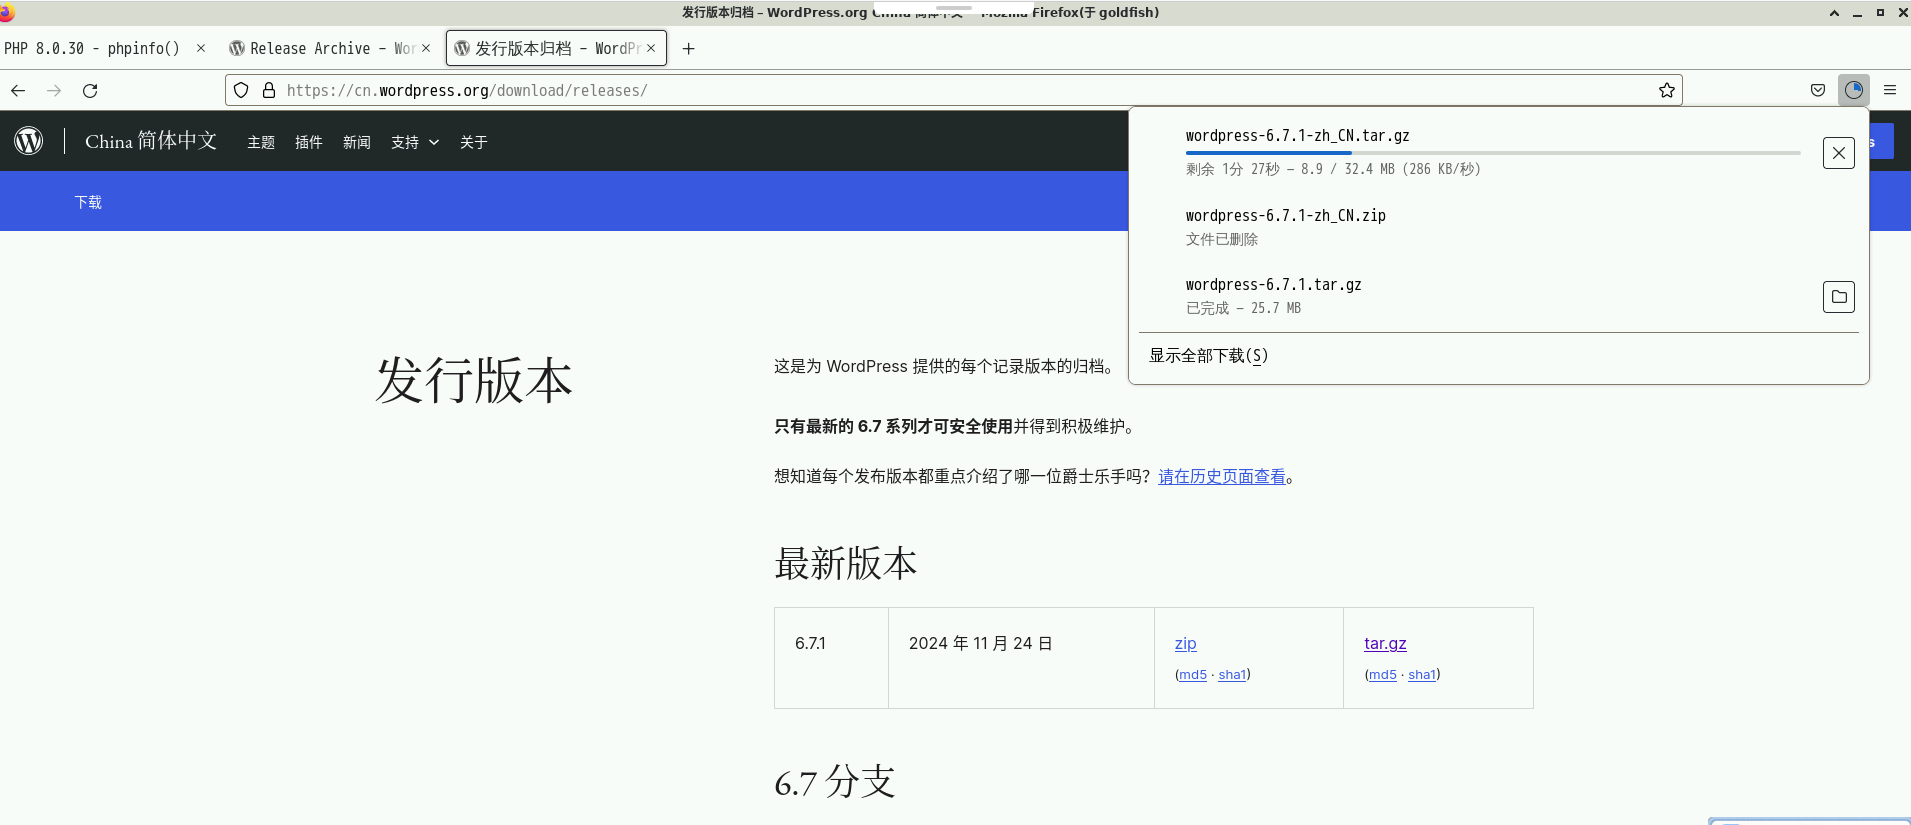Open the 请在历史页面查看 link

tap(1222, 477)
